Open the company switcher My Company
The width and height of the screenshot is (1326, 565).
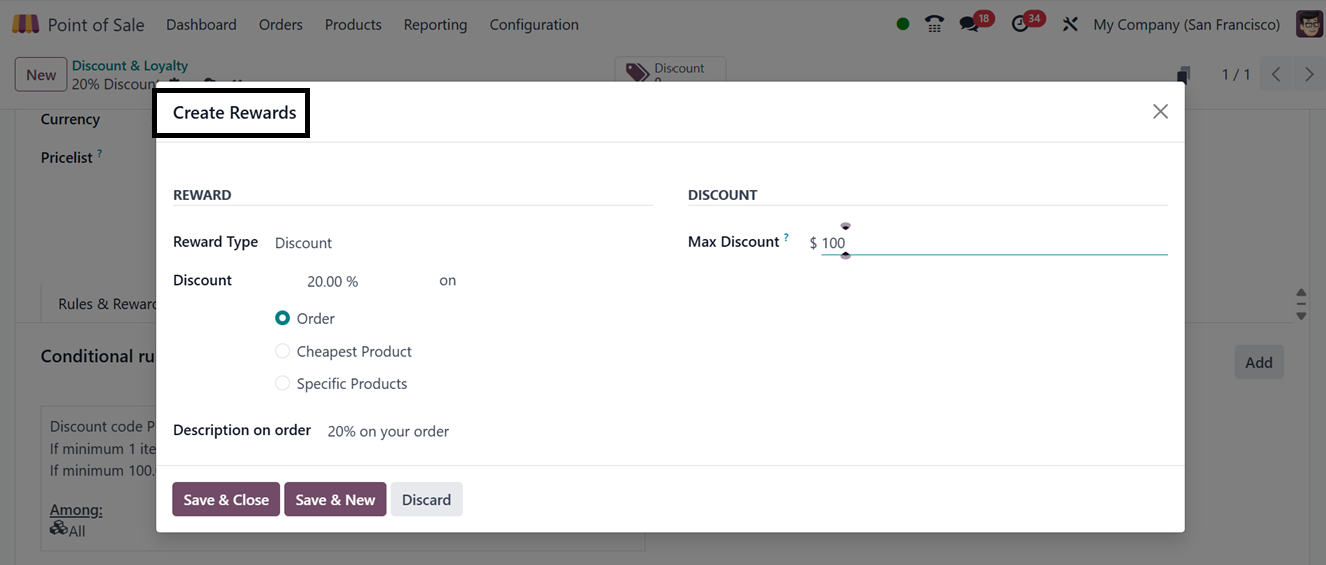point(1186,24)
